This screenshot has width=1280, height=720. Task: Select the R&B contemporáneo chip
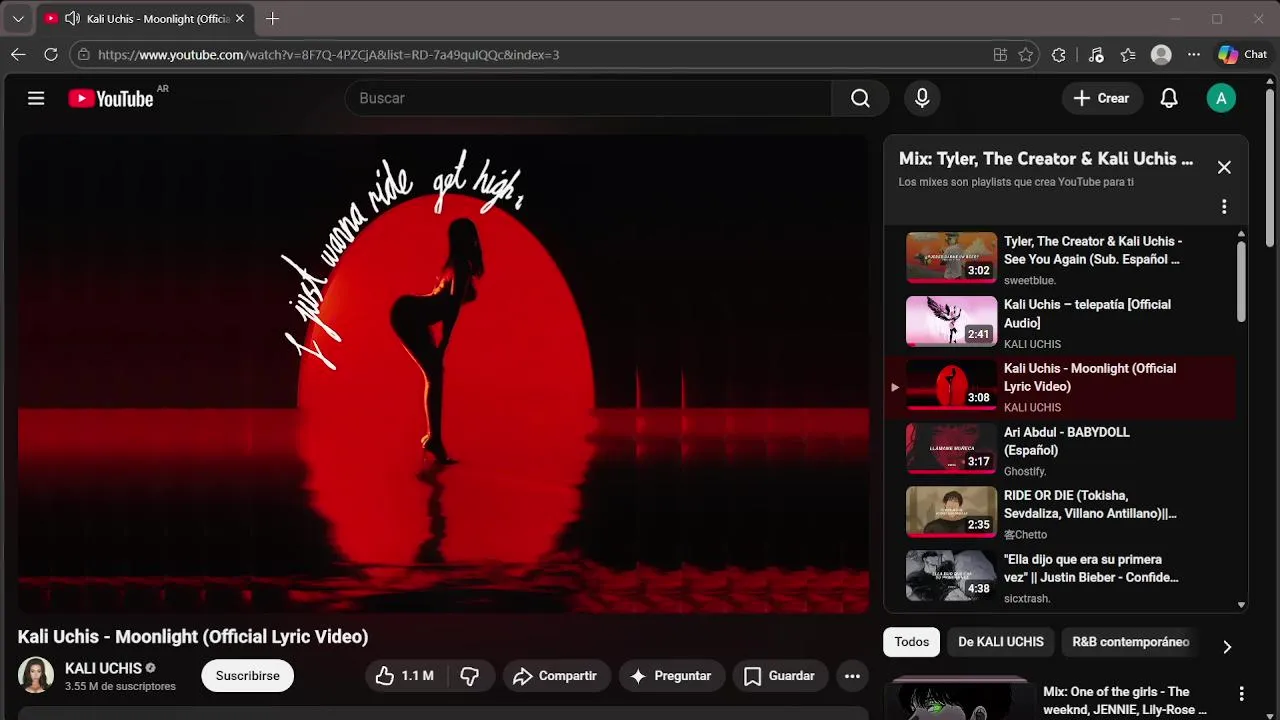click(1131, 642)
